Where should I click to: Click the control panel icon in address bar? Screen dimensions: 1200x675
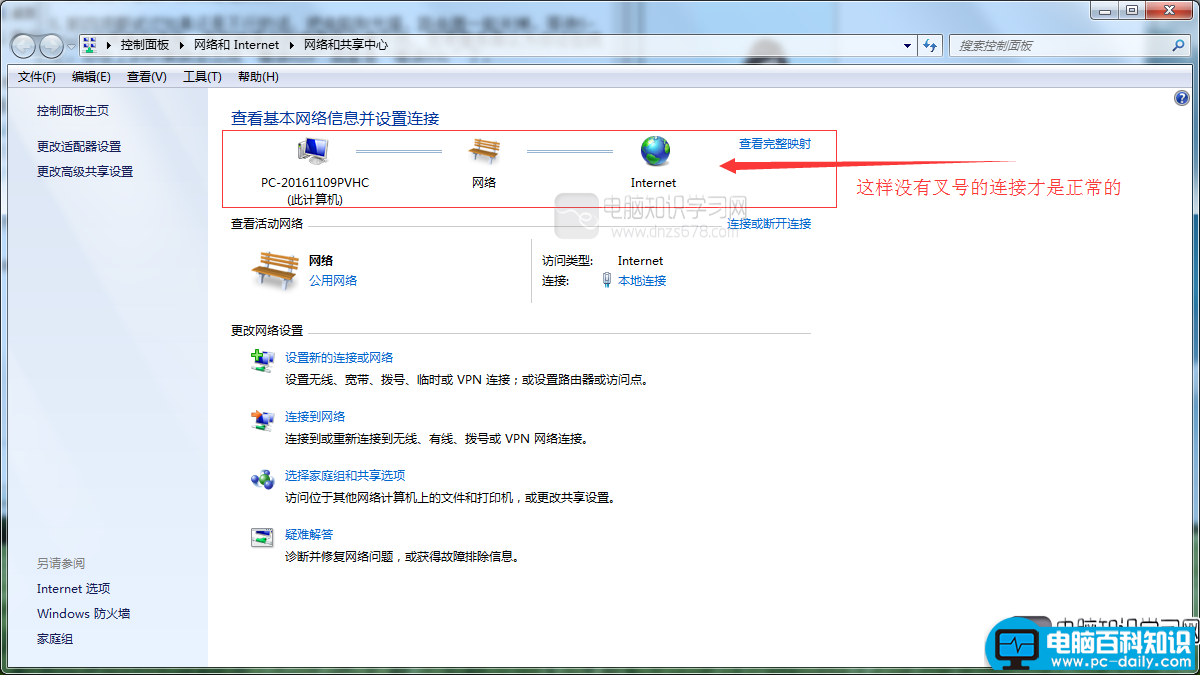tap(90, 45)
